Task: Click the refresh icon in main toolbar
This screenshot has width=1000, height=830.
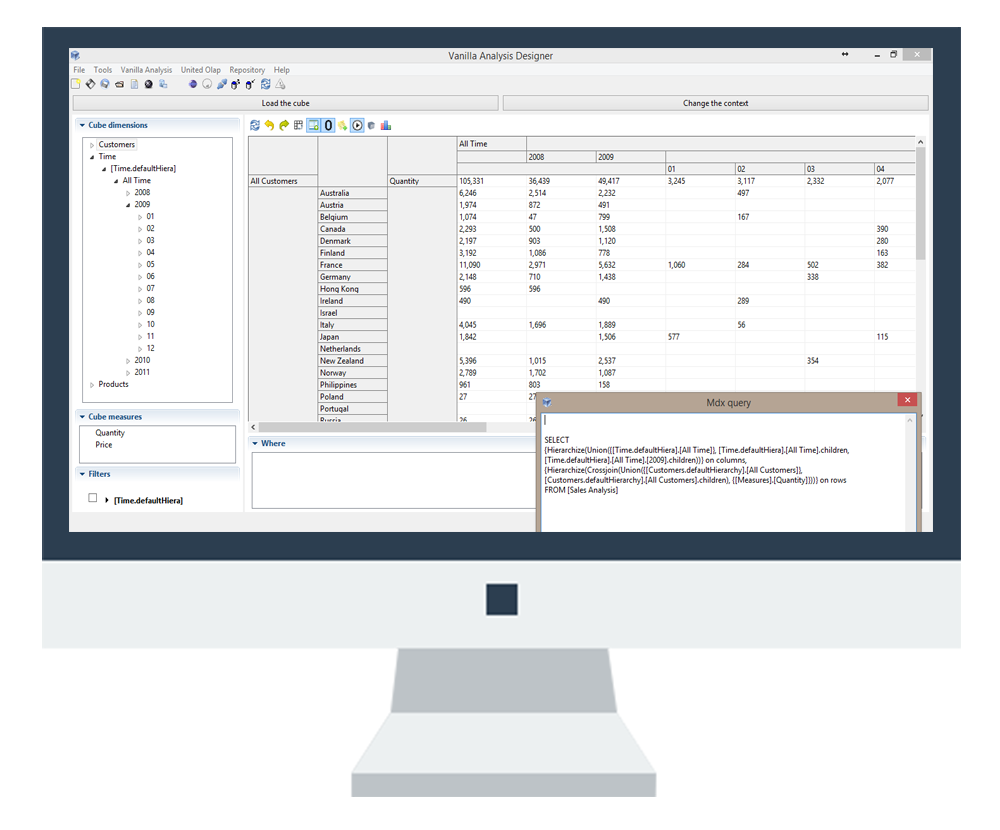Action: [265, 84]
